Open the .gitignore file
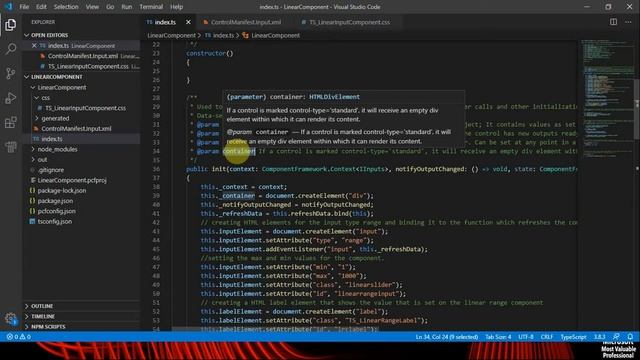 [51, 170]
